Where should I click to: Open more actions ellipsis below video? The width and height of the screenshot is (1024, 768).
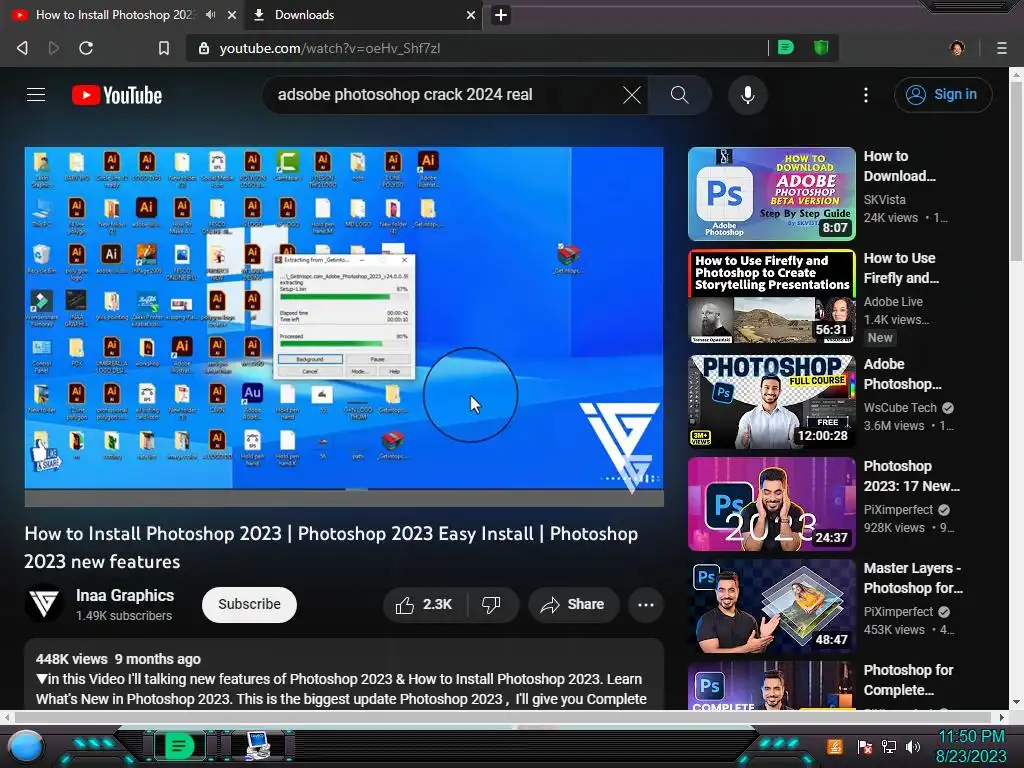tap(646, 605)
